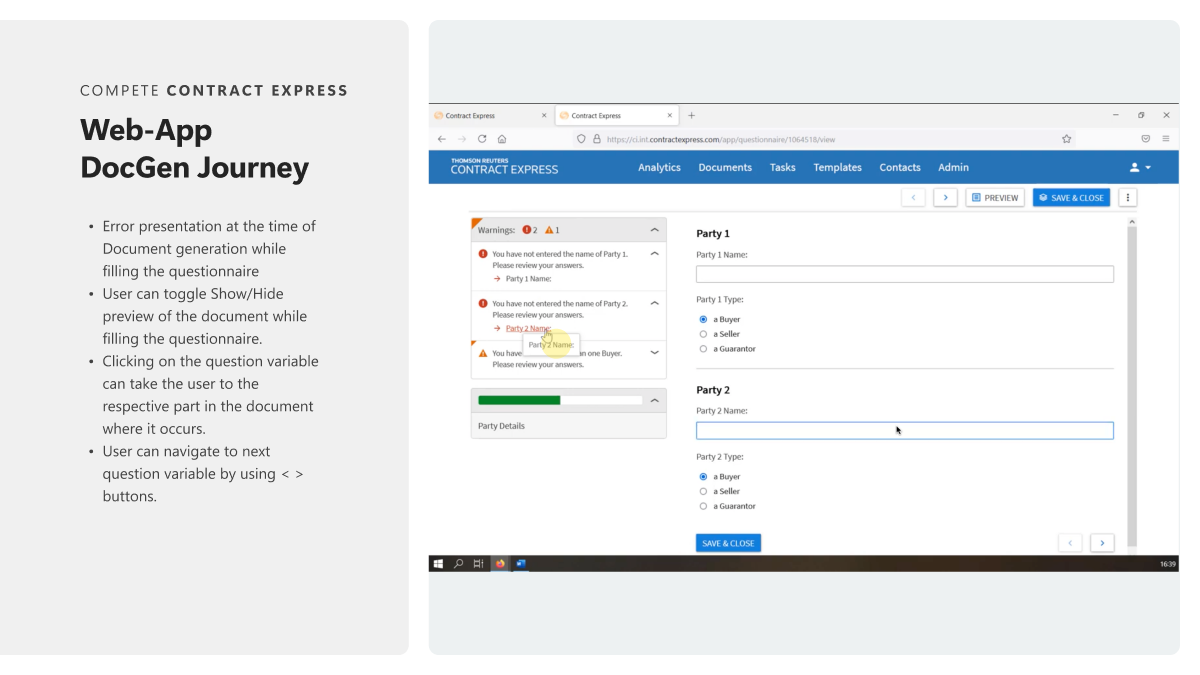Click the tracking protection shield icon
The height and width of the screenshot is (675, 1200).
(x=582, y=139)
